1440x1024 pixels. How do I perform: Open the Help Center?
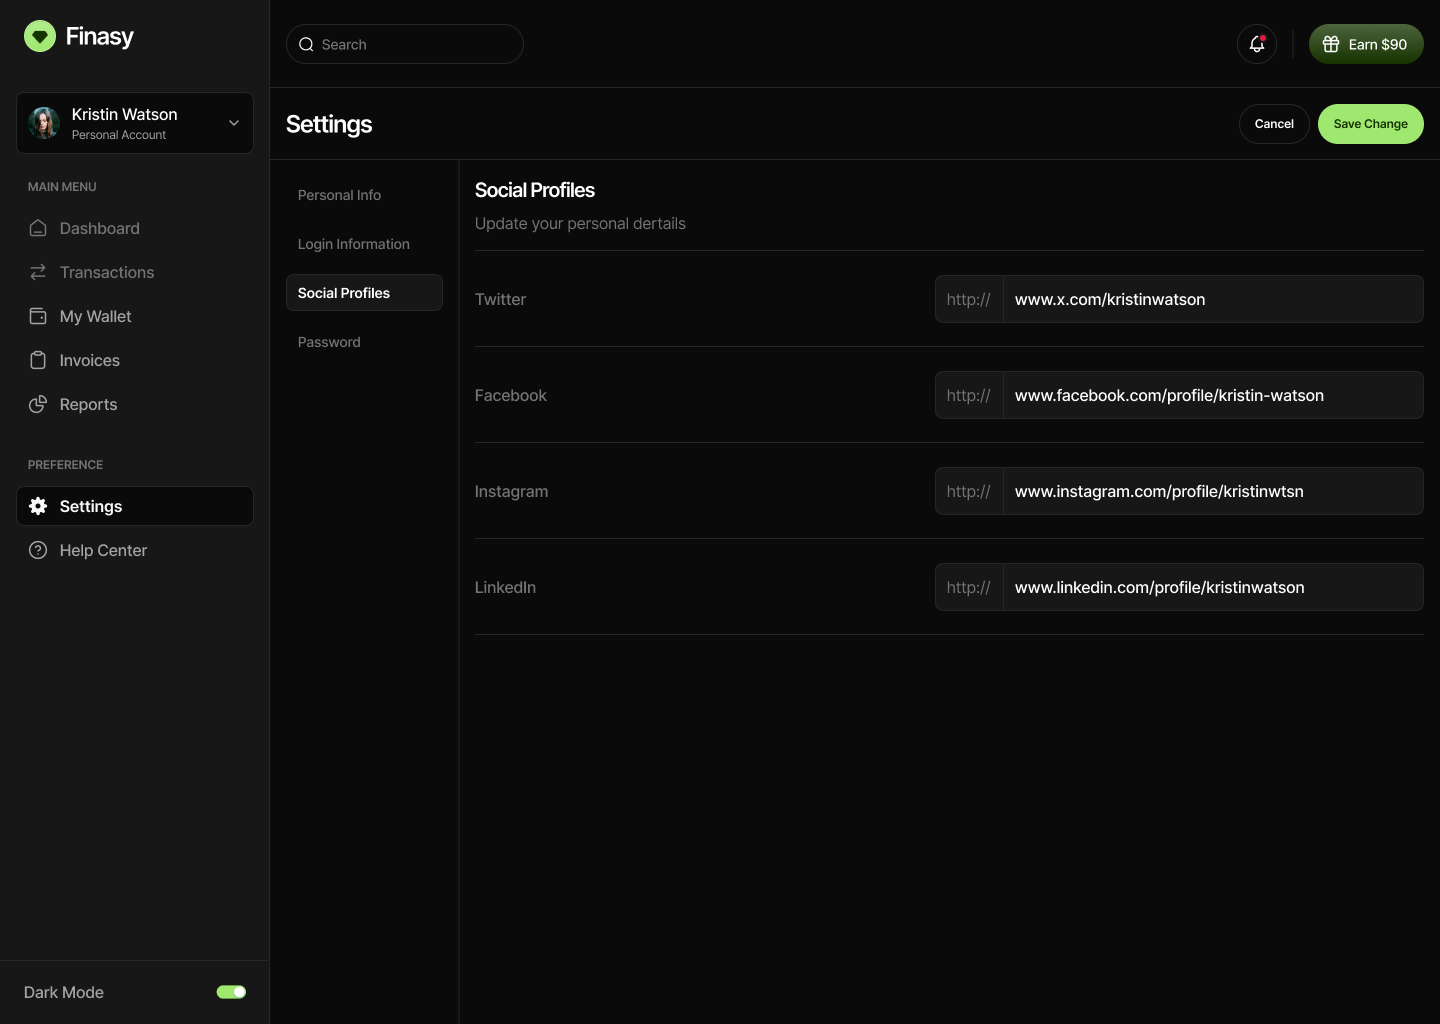pyautogui.click(x=135, y=550)
